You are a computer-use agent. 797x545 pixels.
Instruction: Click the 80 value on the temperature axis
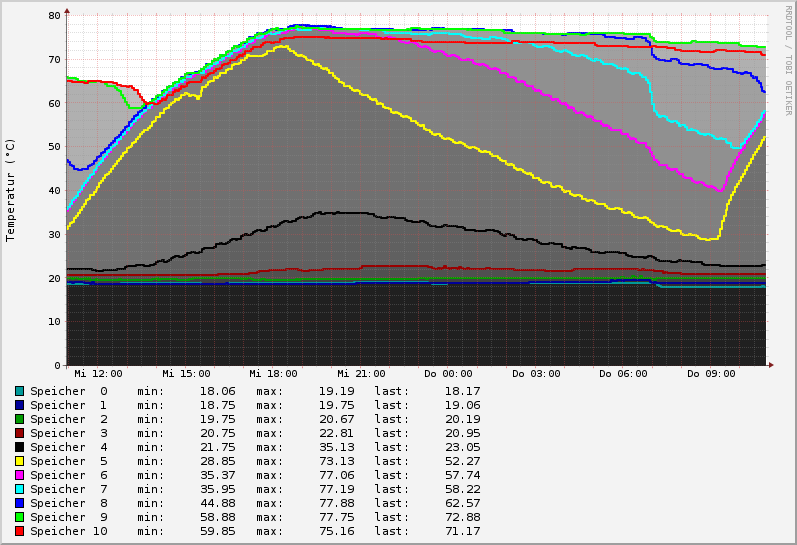tap(54, 15)
